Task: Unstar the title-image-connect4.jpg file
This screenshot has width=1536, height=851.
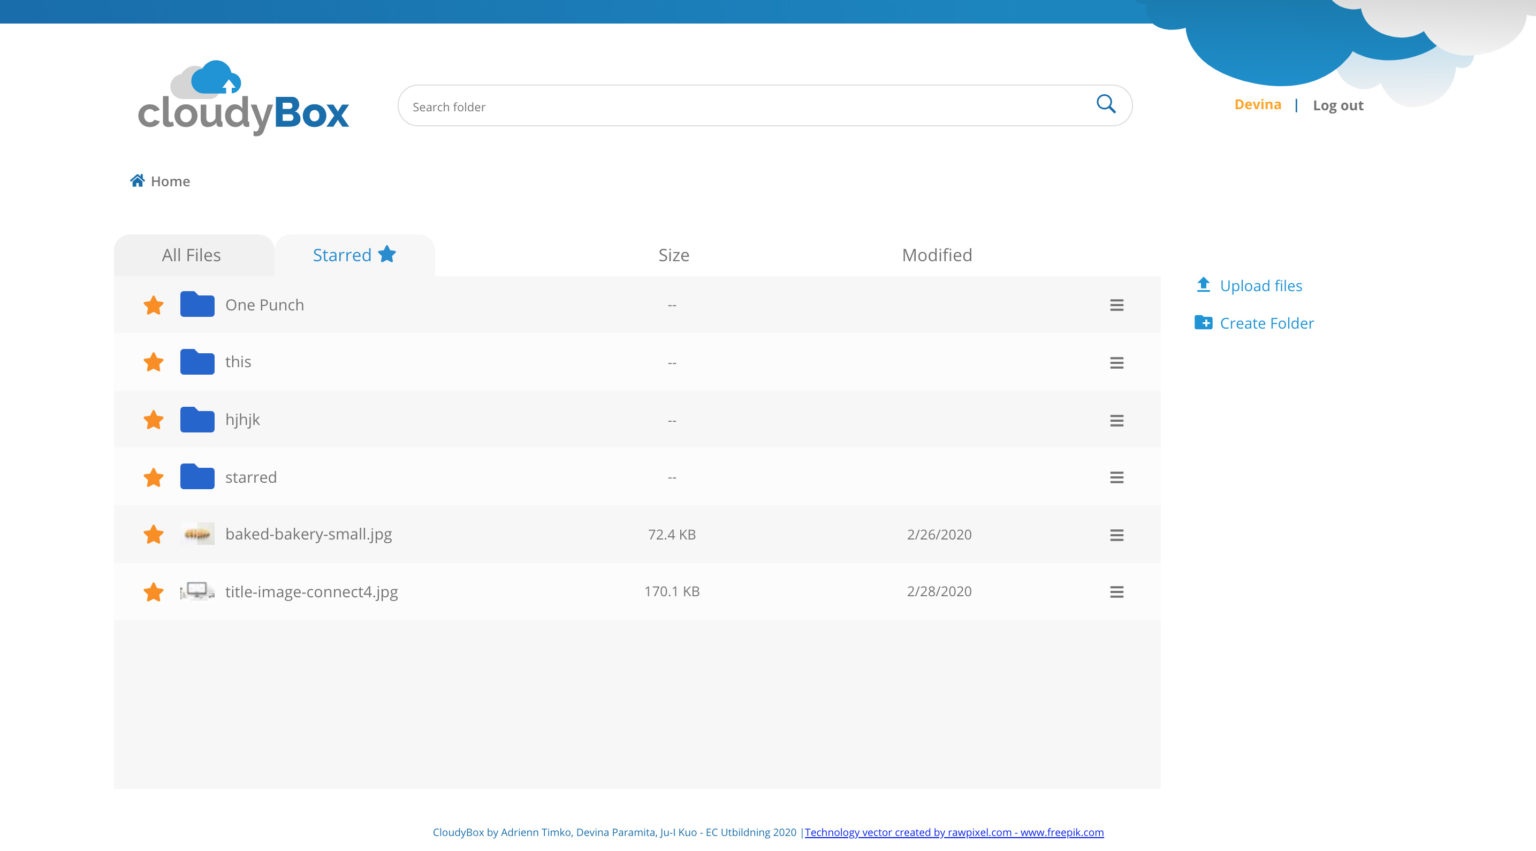Action: click(153, 591)
